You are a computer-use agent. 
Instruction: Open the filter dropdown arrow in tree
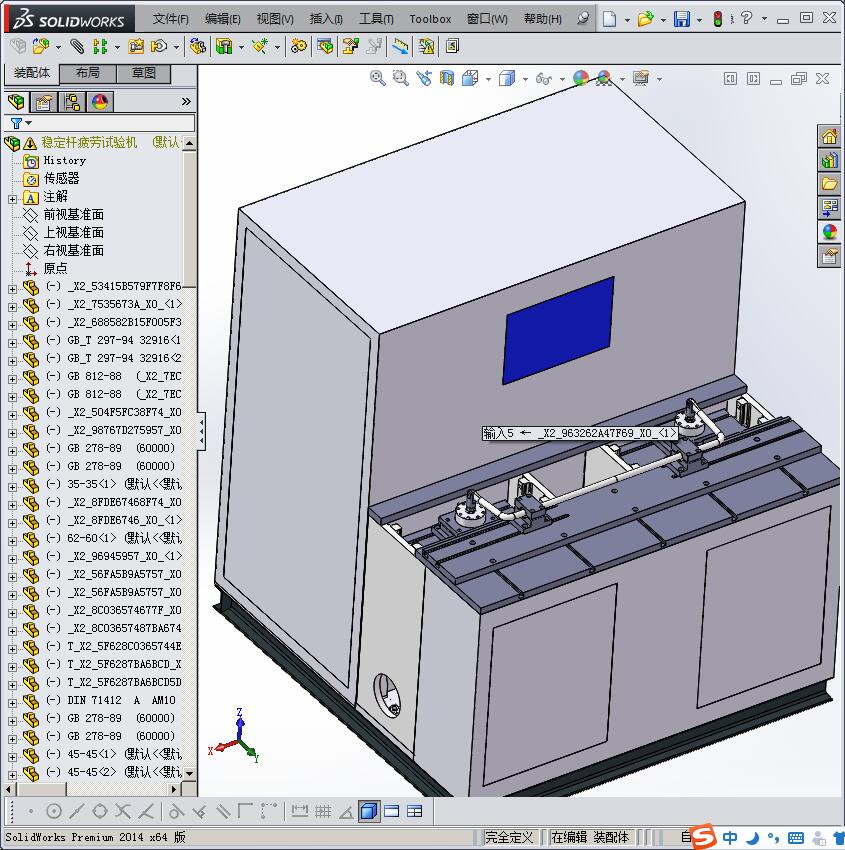point(29,123)
